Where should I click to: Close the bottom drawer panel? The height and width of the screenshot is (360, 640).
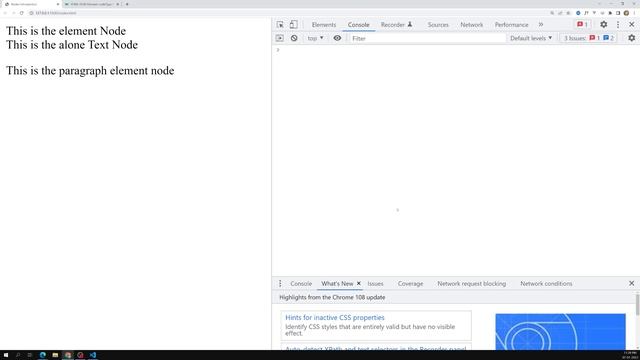point(631,283)
